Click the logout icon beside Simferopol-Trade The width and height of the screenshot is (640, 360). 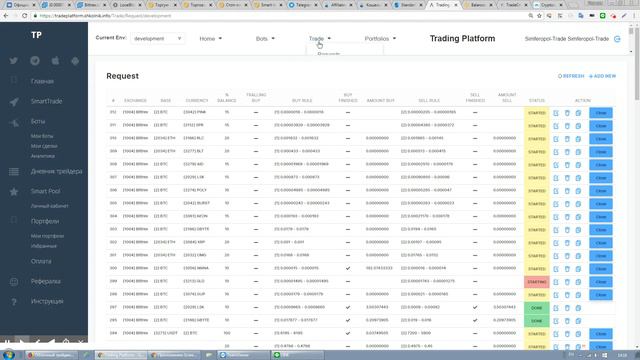[x=617, y=39]
